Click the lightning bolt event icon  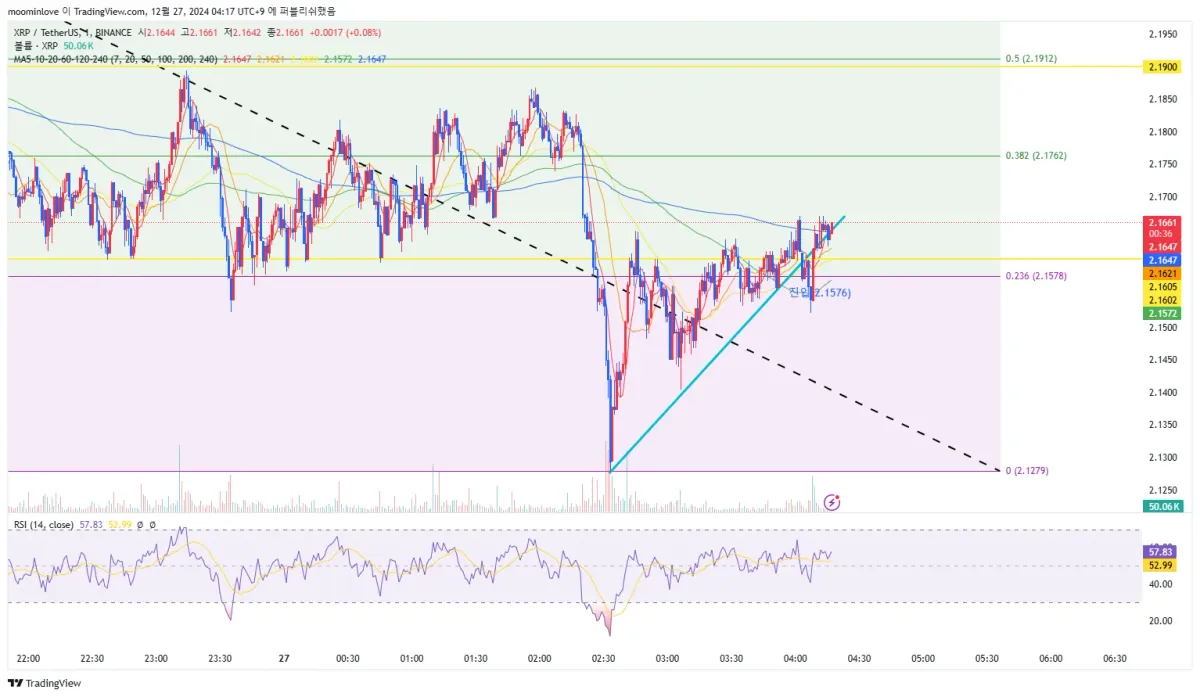tap(832, 502)
